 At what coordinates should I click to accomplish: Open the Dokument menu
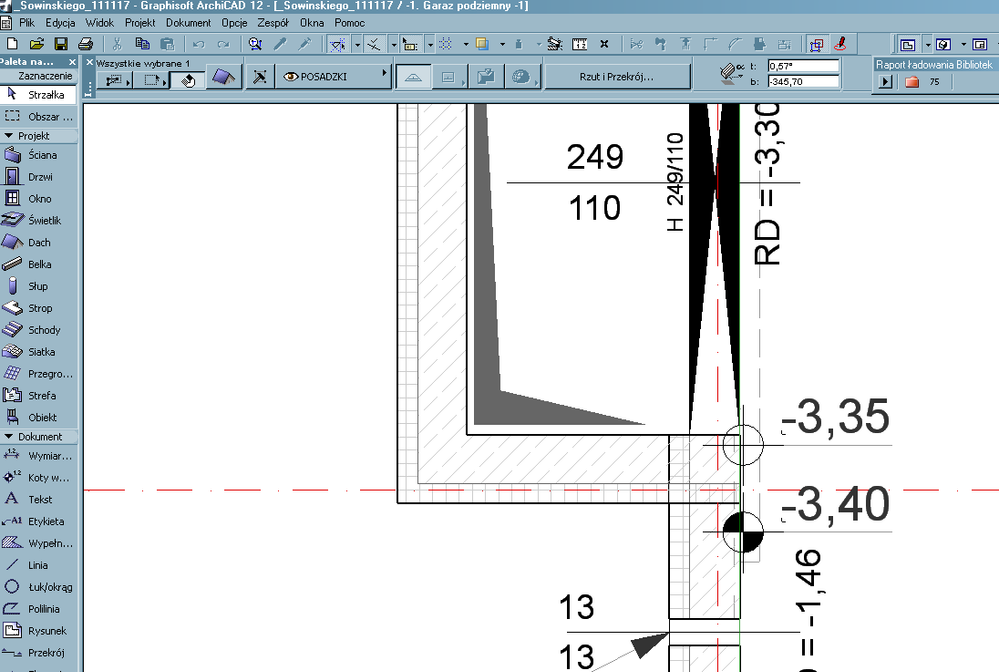(188, 22)
